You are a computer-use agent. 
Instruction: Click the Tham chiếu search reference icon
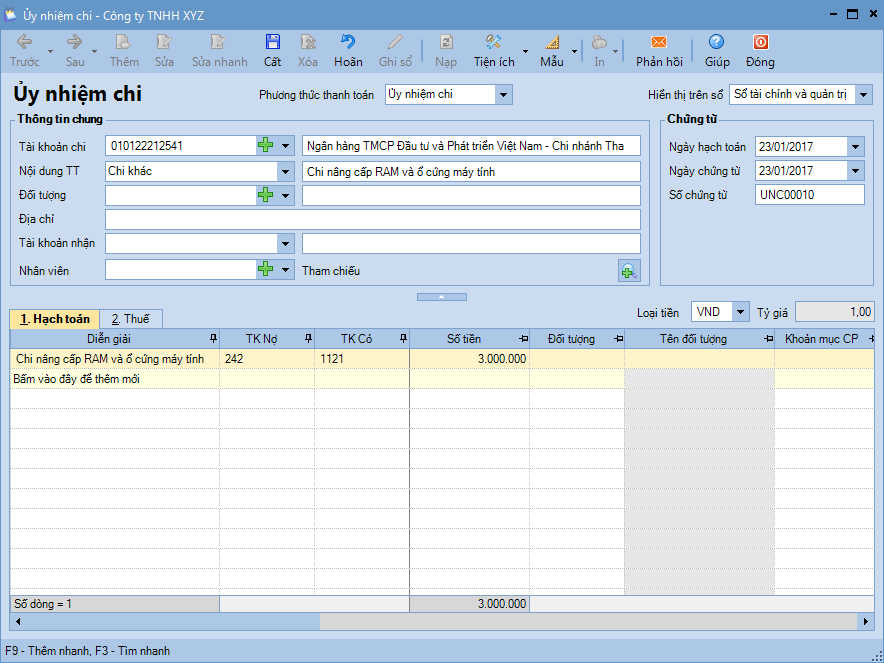pyautogui.click(x=628, y=270)
